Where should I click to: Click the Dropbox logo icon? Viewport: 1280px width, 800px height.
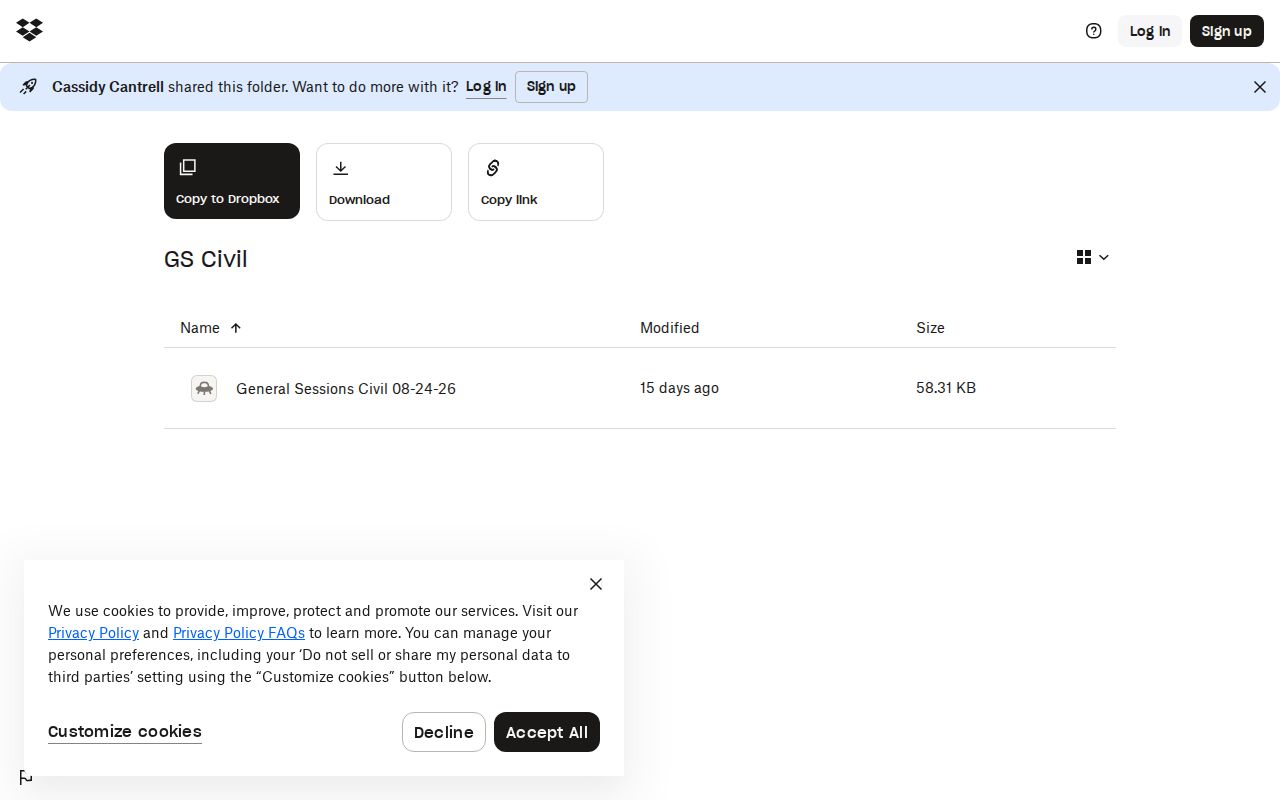pyautogui.click(x=30, y=30)
